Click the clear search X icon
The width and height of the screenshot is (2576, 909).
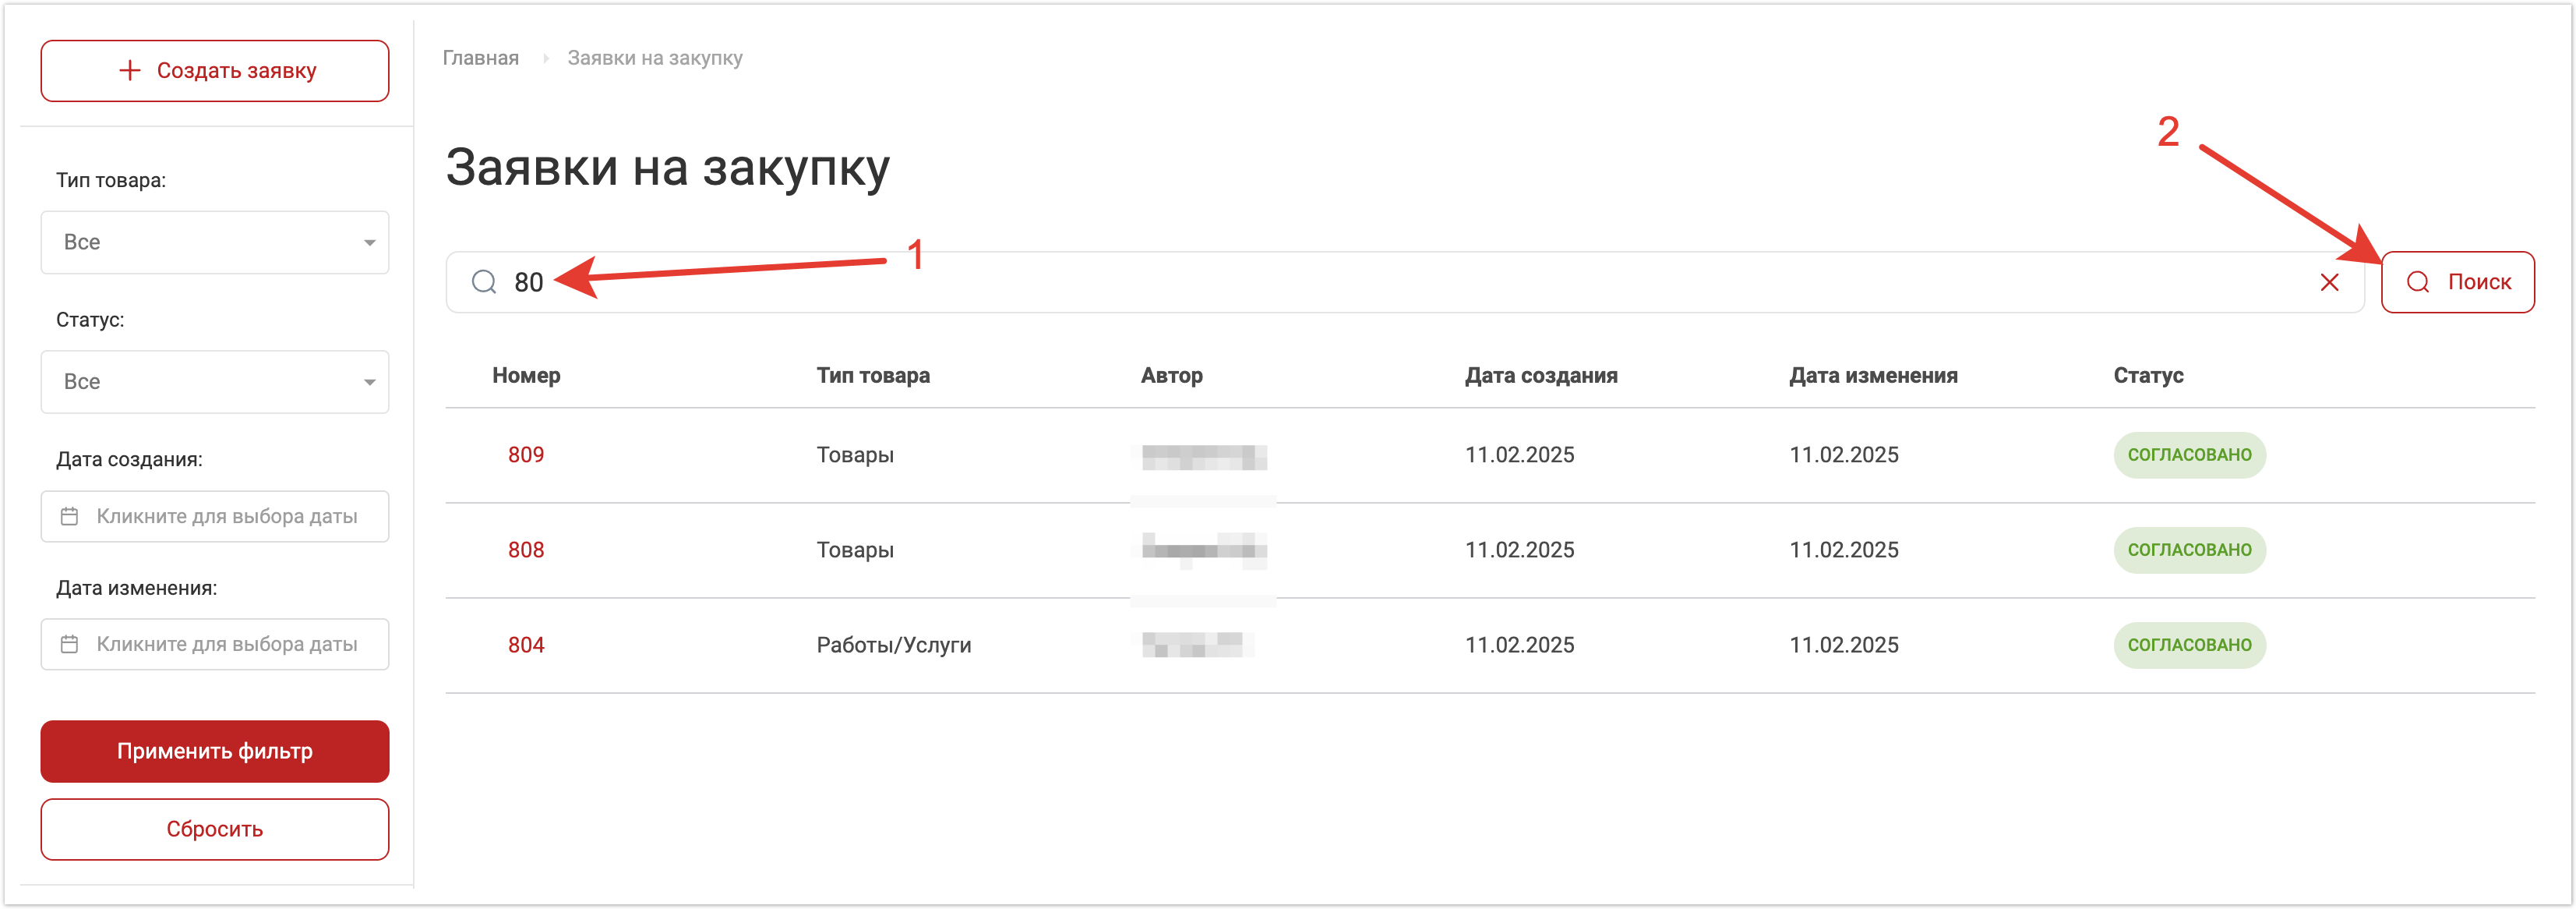[2329, 283]
